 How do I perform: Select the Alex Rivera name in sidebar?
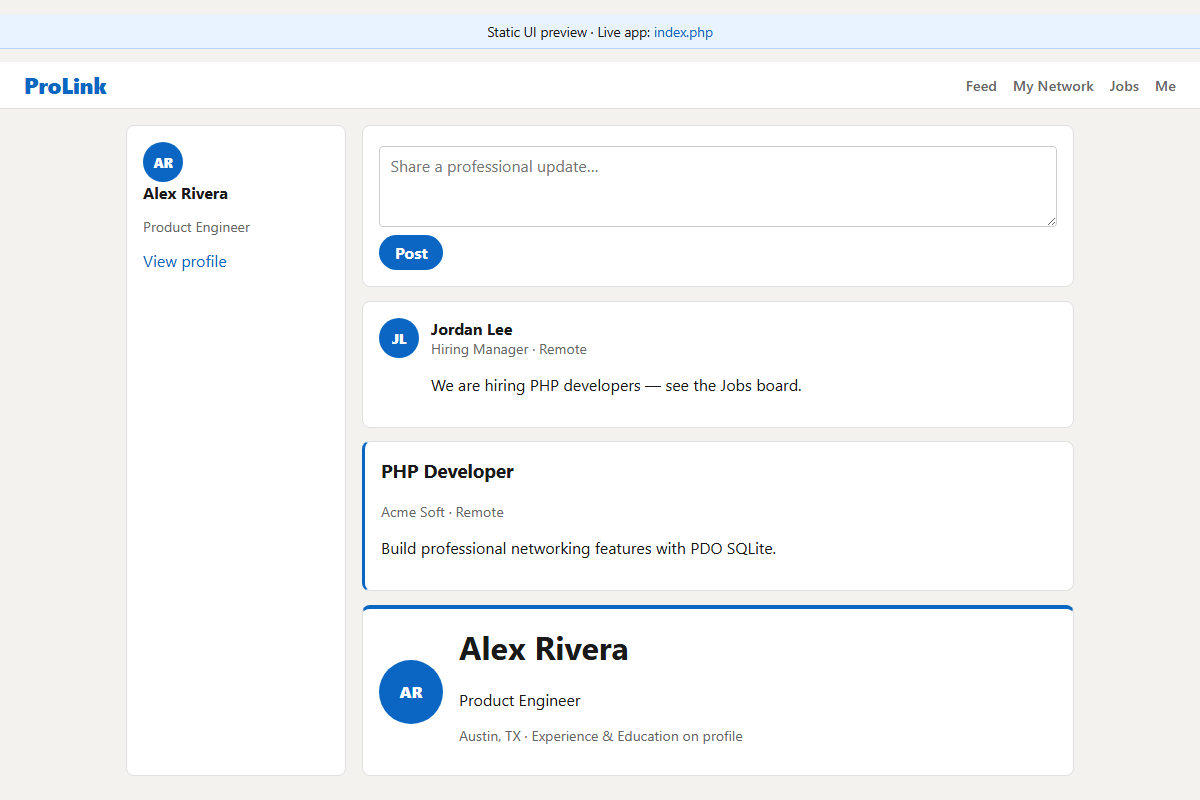tap(185, 194)
